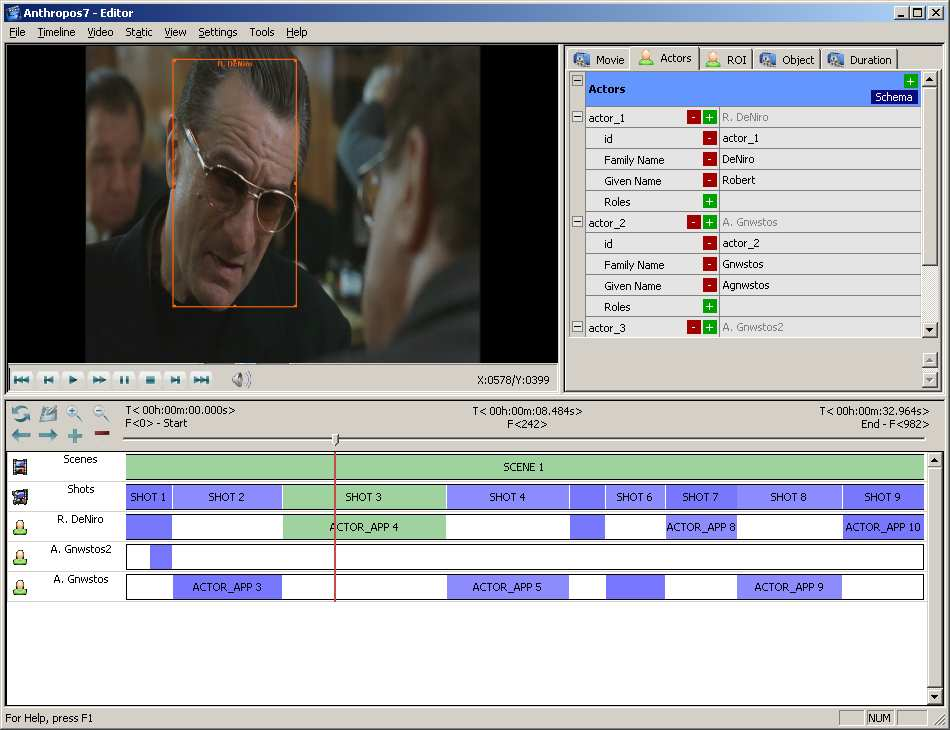The width and height of the screenshot is (950, 730).
Task: Collapse the actor_1 tree node
Action: (x=577, y=117)
